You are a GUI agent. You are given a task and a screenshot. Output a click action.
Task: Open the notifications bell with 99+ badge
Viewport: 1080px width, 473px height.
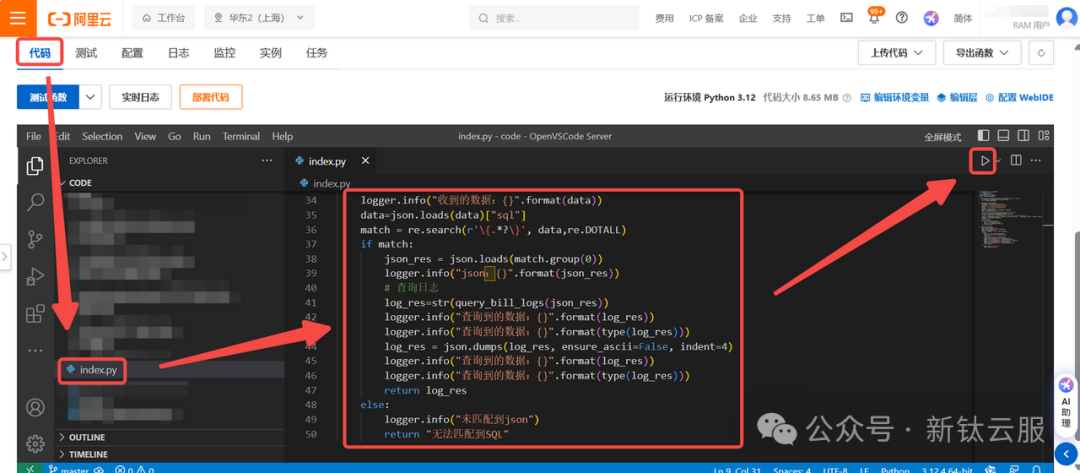tap(874, 17)
